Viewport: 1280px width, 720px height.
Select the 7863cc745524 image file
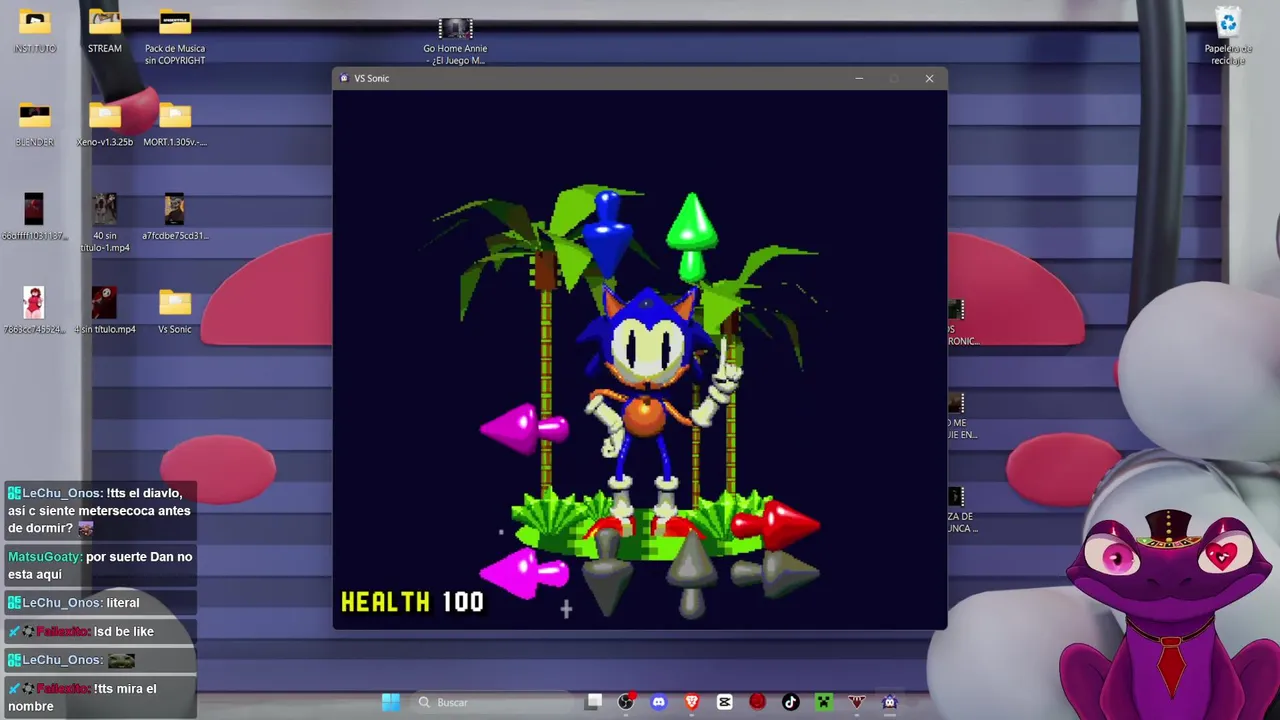pyautogui.click(x=34, y=311)
